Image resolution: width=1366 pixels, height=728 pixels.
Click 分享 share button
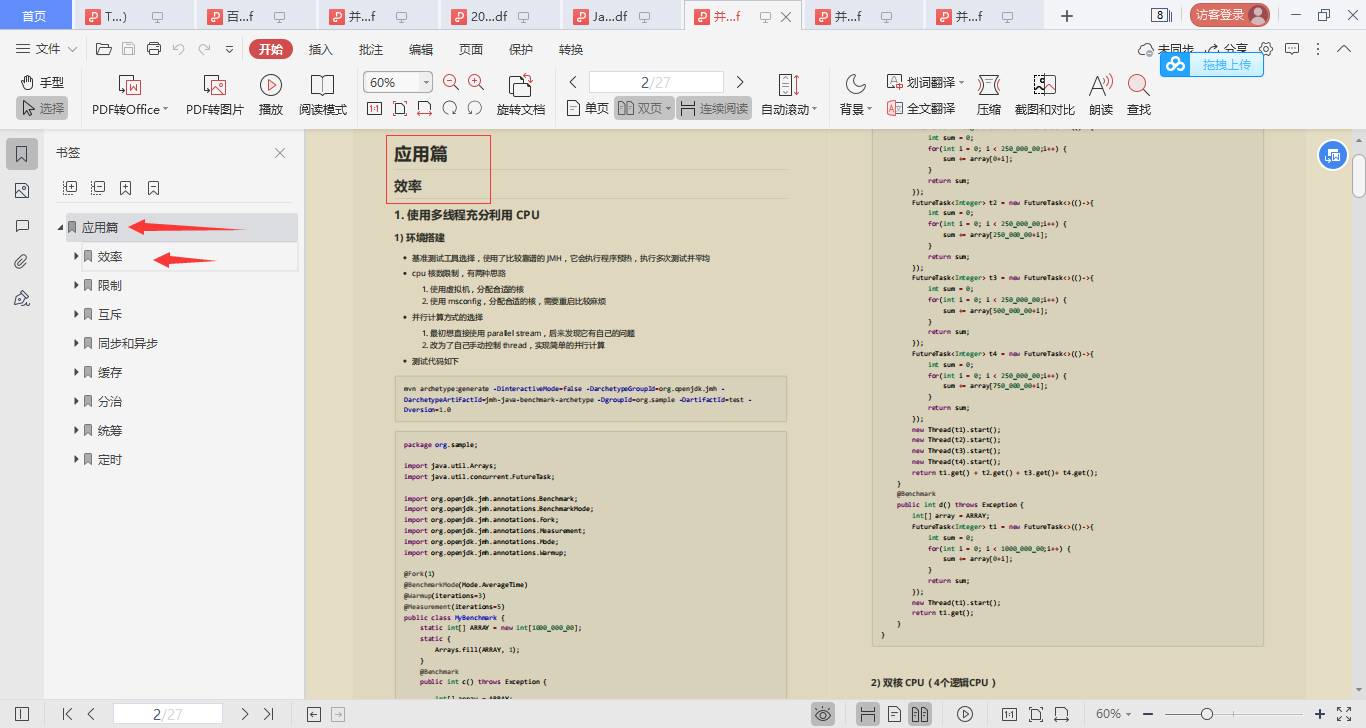(x=1227, y=49)
